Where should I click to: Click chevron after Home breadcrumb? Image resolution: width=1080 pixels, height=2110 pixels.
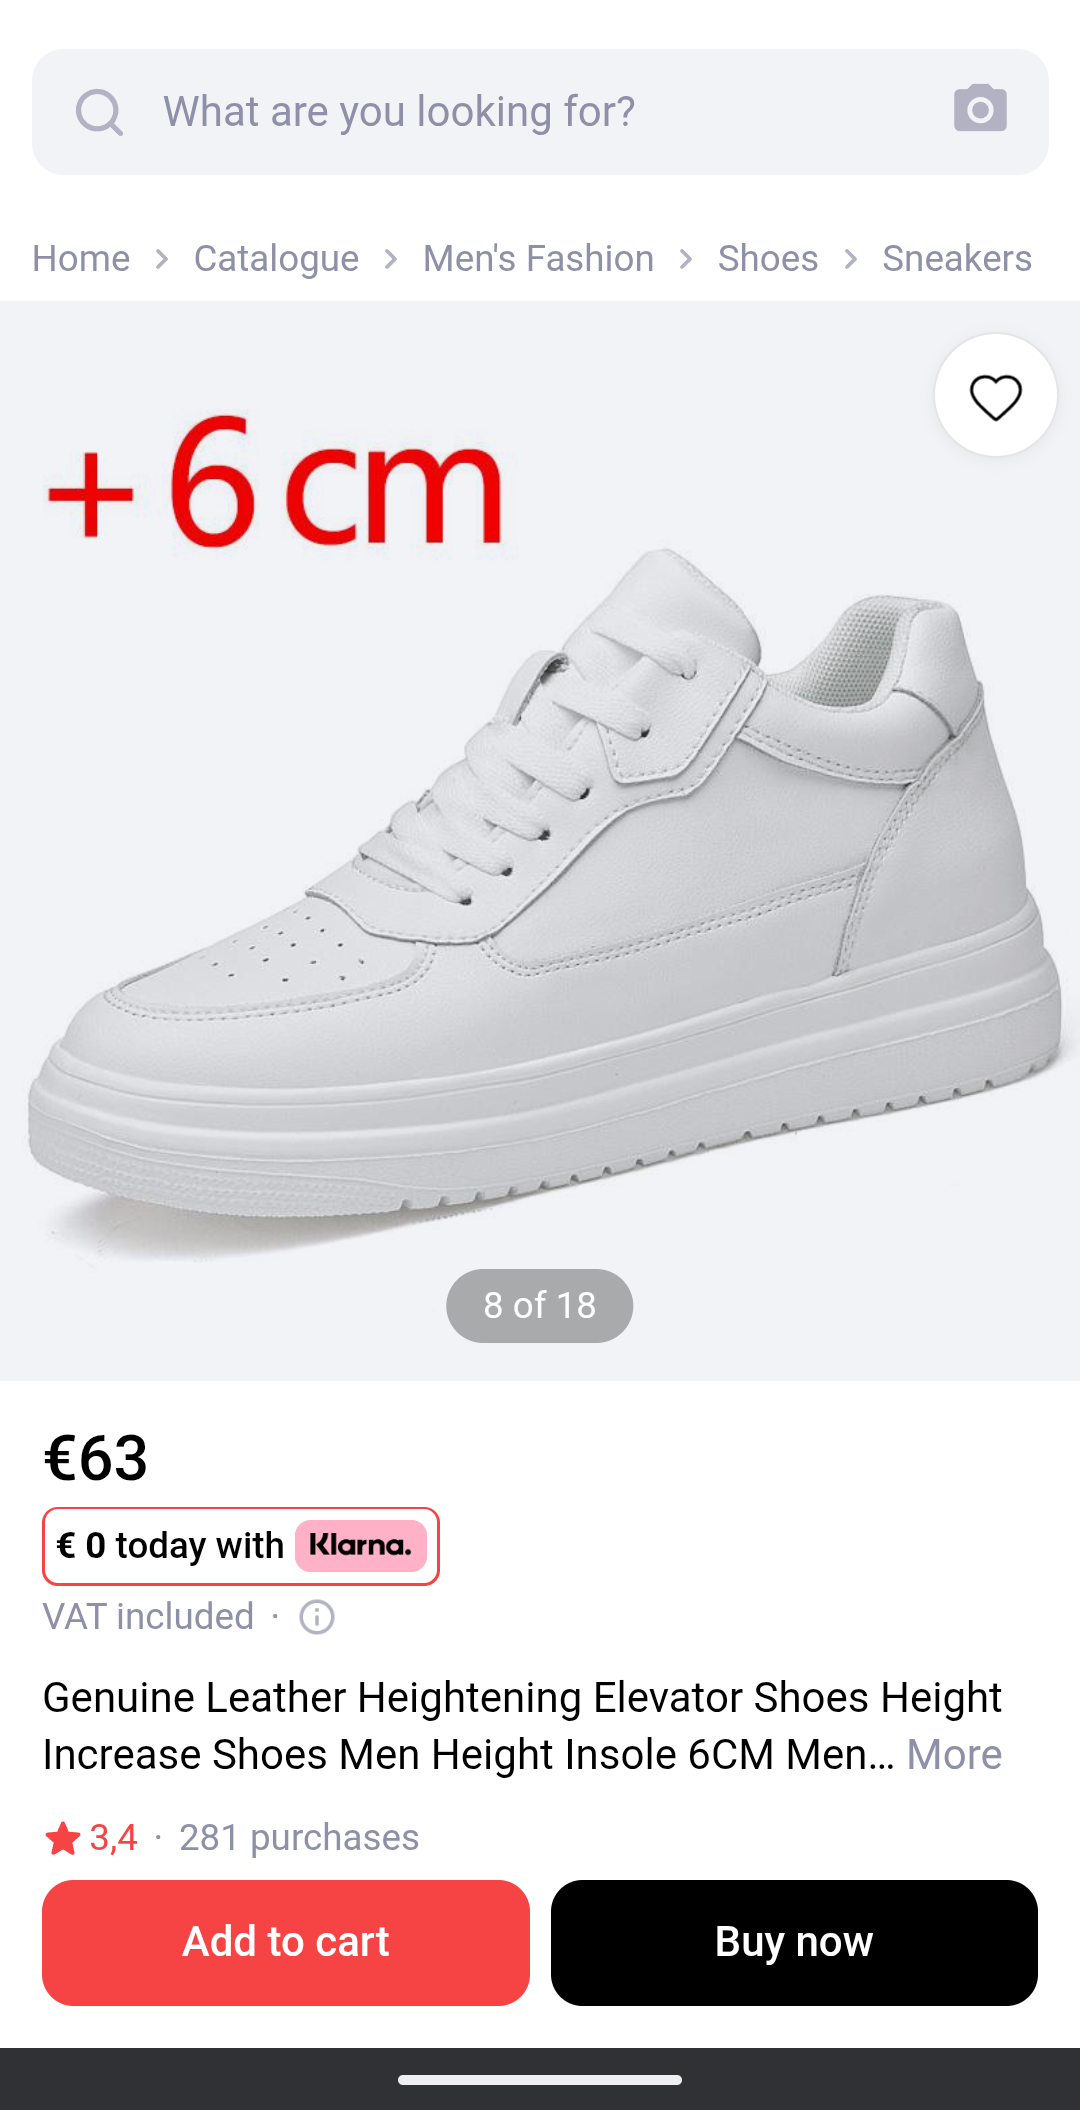point(162,259)
